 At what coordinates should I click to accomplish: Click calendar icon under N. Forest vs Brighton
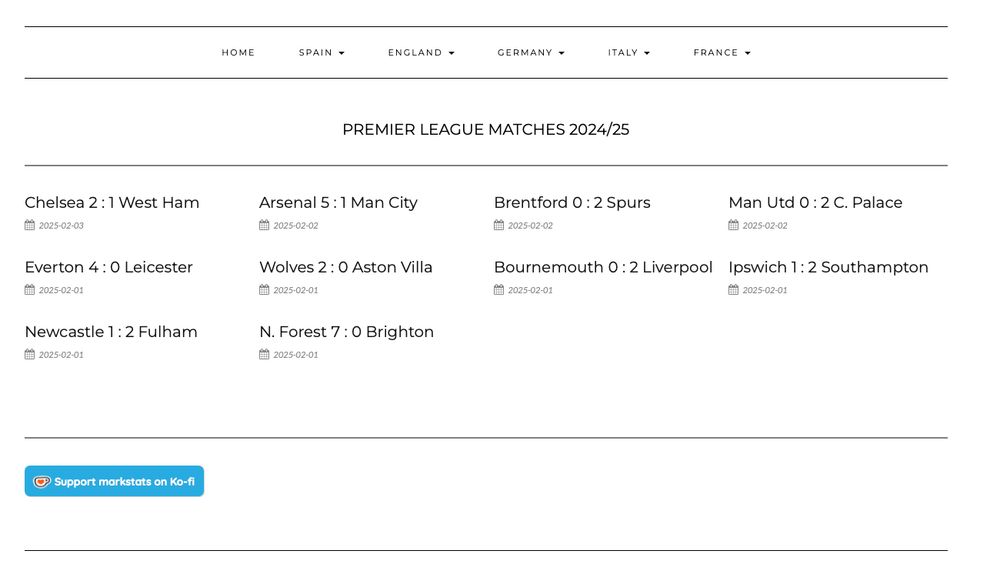coord(264,354)
